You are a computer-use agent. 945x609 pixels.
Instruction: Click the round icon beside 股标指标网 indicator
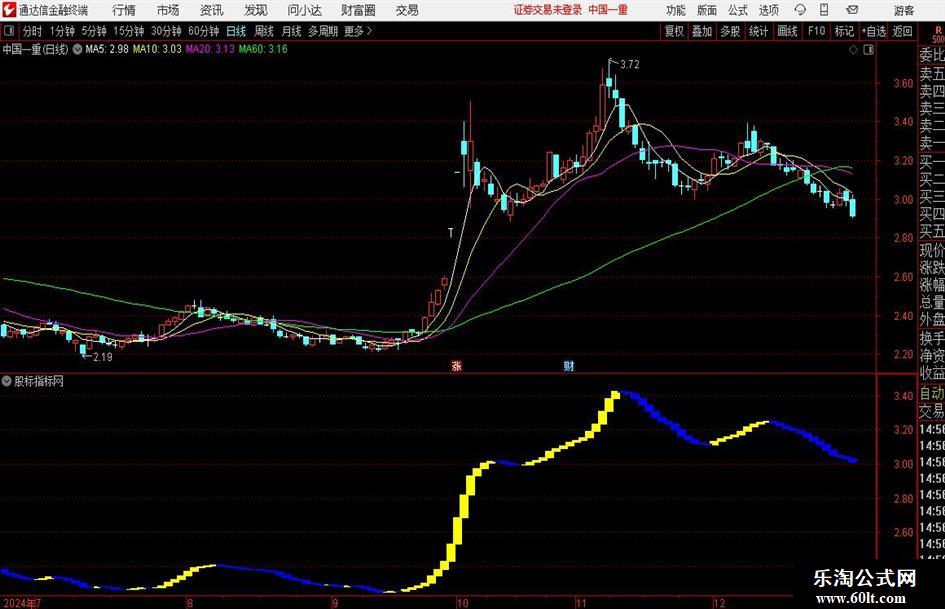[x=7, y=381]
